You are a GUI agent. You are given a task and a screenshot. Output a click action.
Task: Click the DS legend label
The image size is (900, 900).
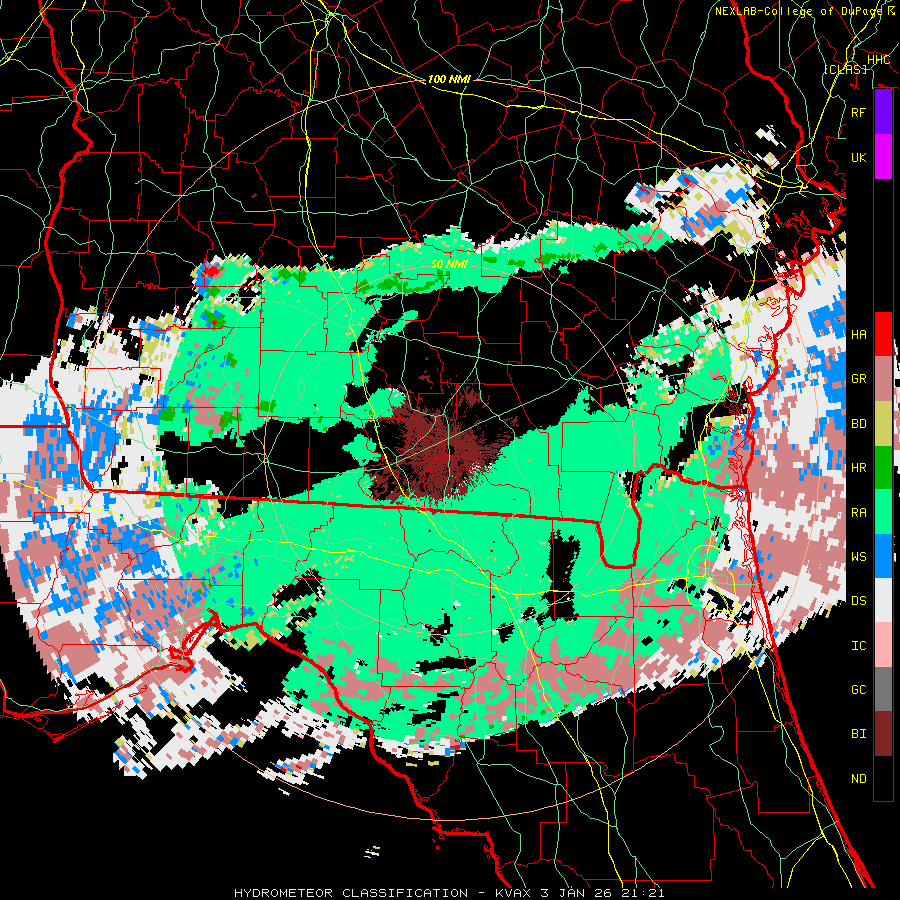(858, 601)
